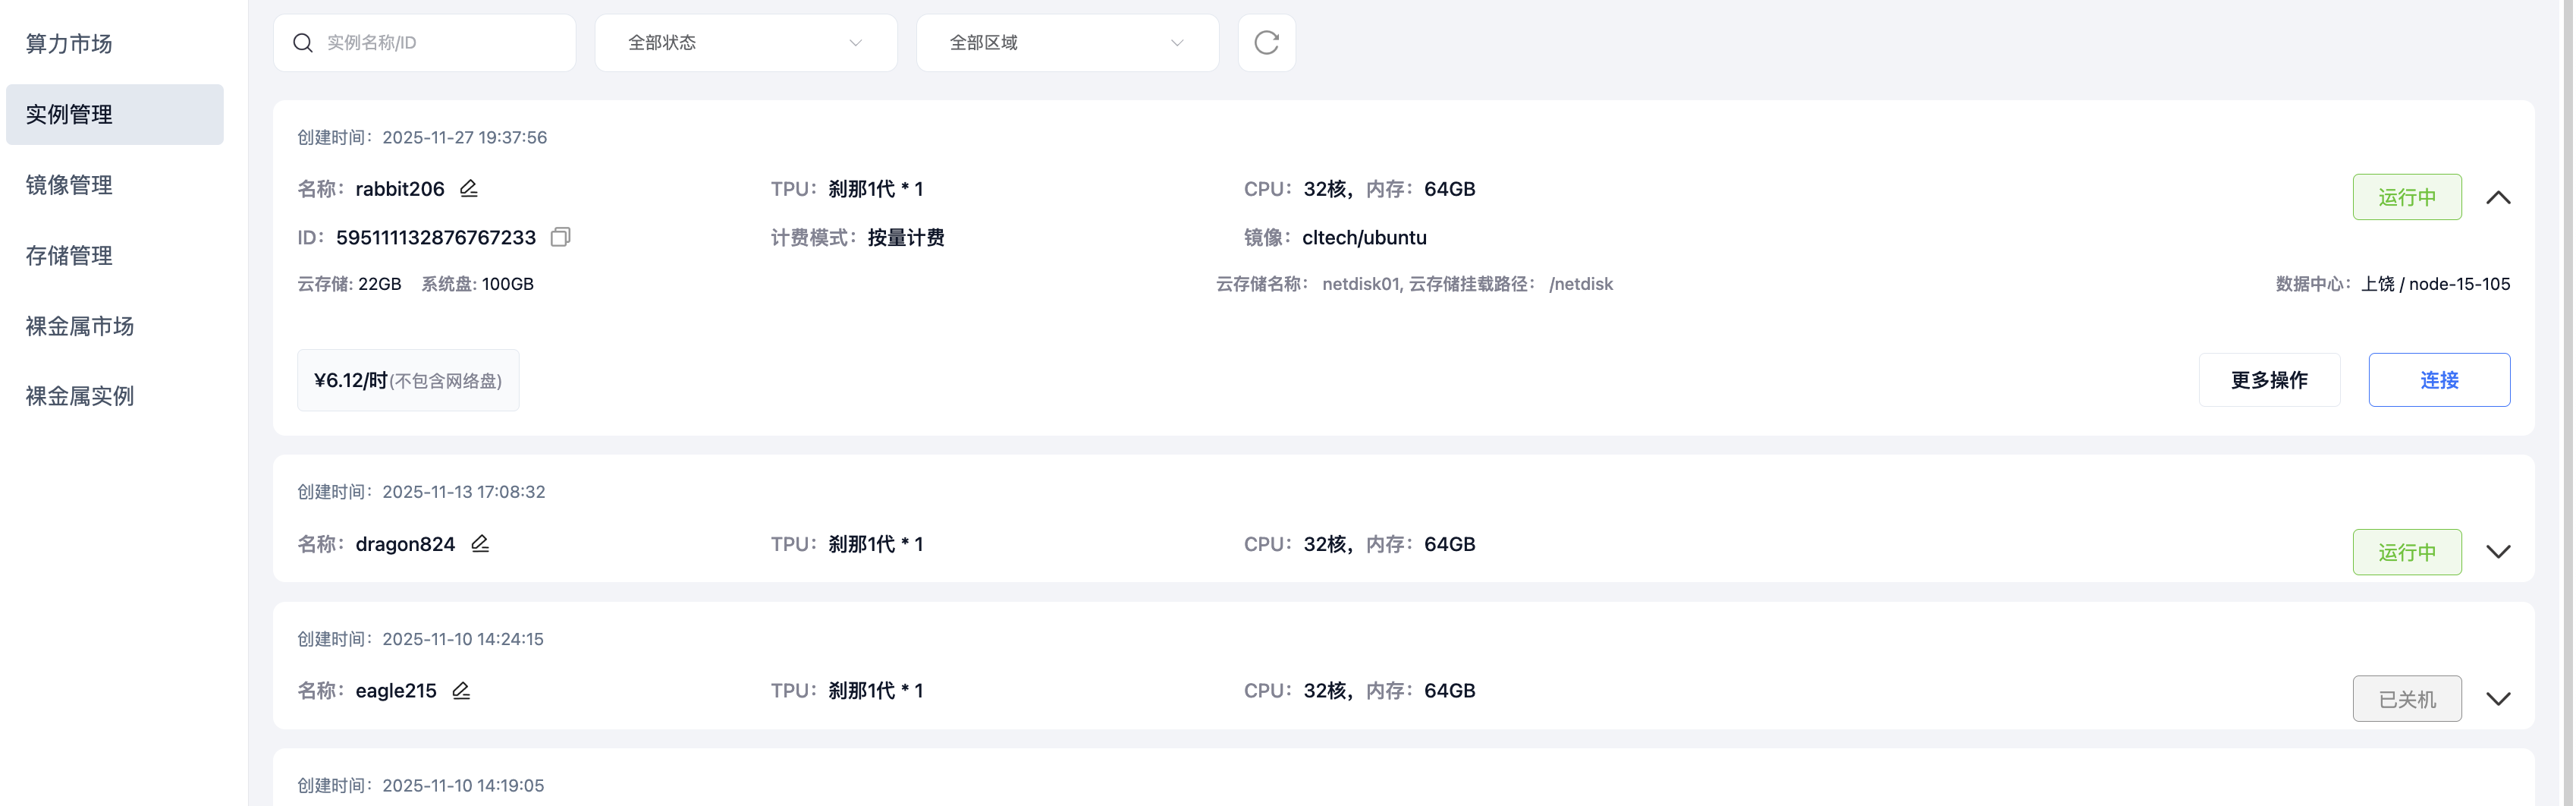Click the edit pencil next to rabbit206
Image resolution: width=2576 pixels, height=806 pixels.
click(468, 188)
